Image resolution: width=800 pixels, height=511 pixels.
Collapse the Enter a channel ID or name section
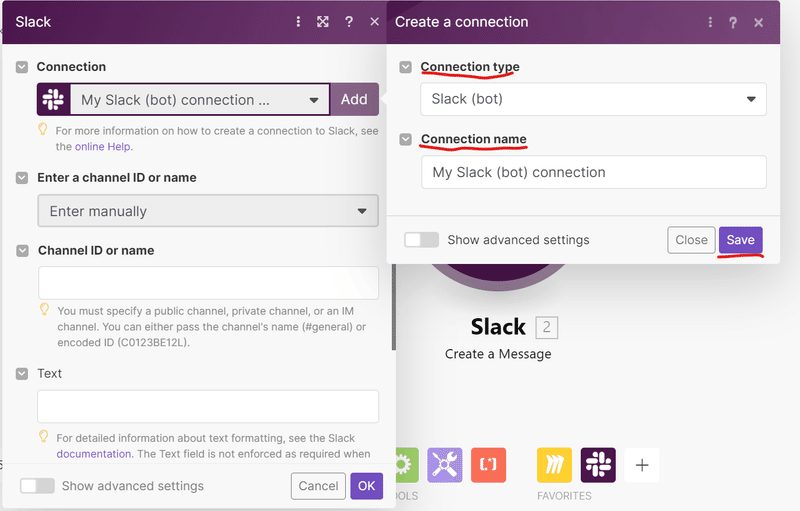point(22,177)
